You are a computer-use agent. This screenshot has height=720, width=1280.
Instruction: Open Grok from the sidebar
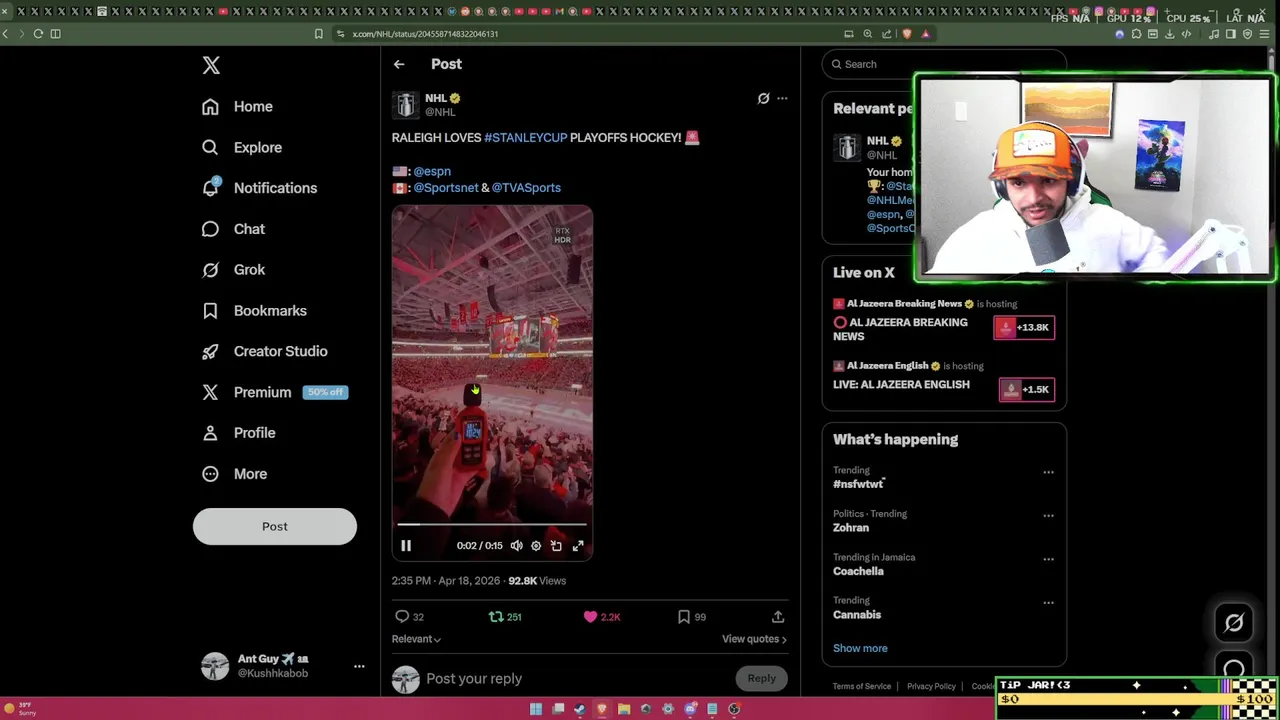coord(233,270)
